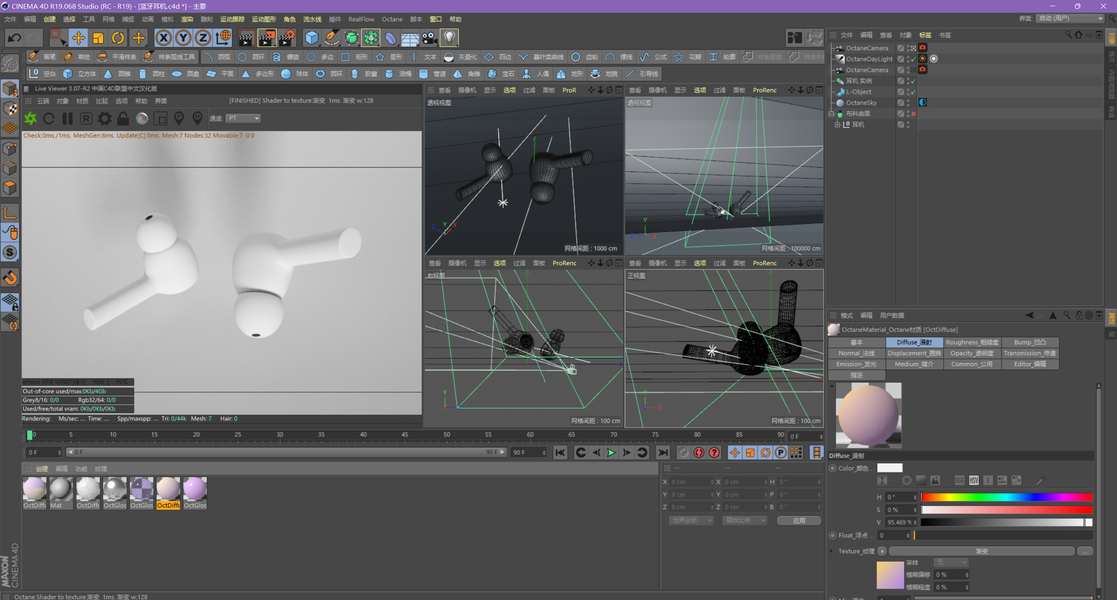Select the L-Object in object manager
This screenshot has width=1117, height=600.
(858, 92)
